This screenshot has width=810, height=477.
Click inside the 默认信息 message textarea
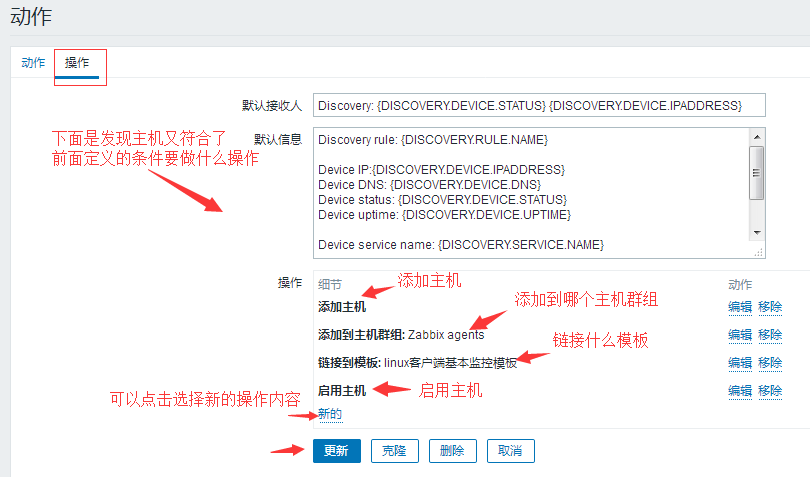click(x=530, y=185)
